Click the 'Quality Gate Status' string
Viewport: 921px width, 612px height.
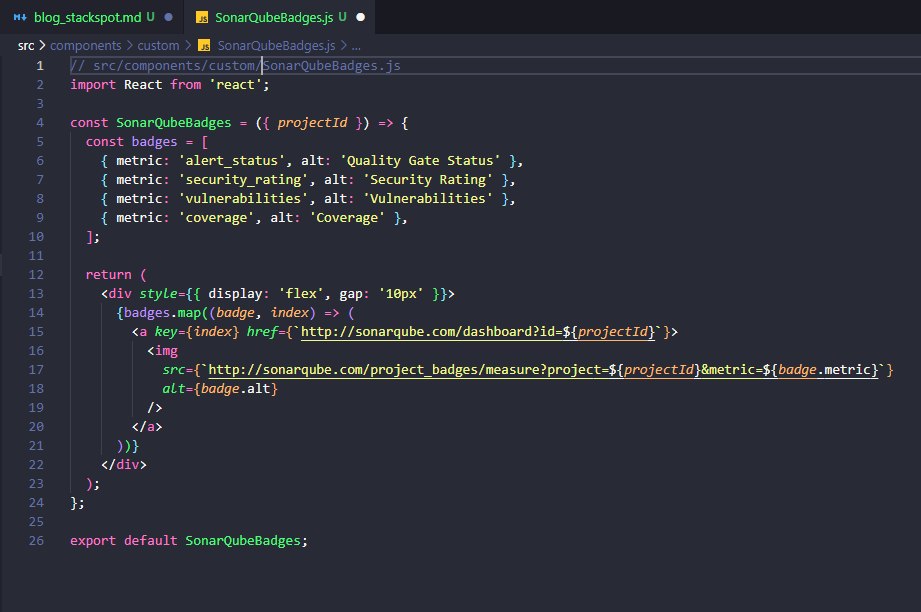[420, 160]
